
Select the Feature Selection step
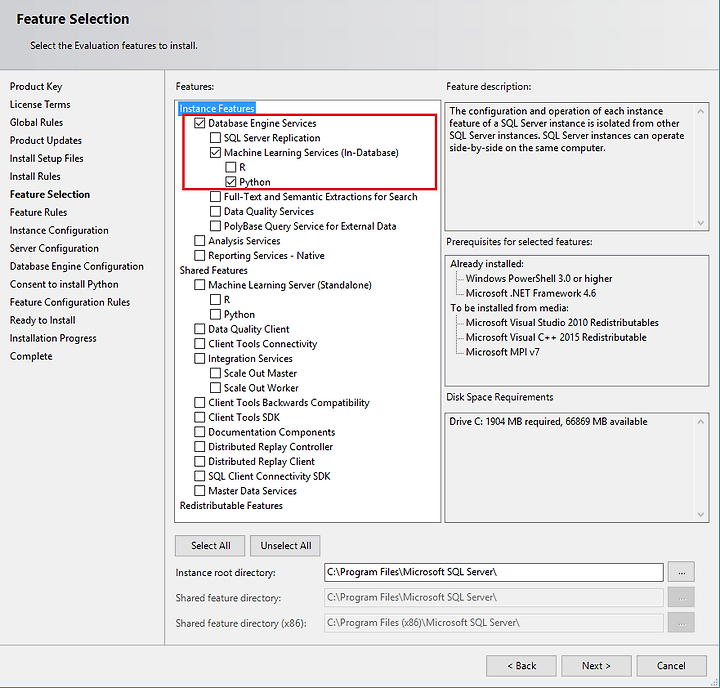[50, 194]
